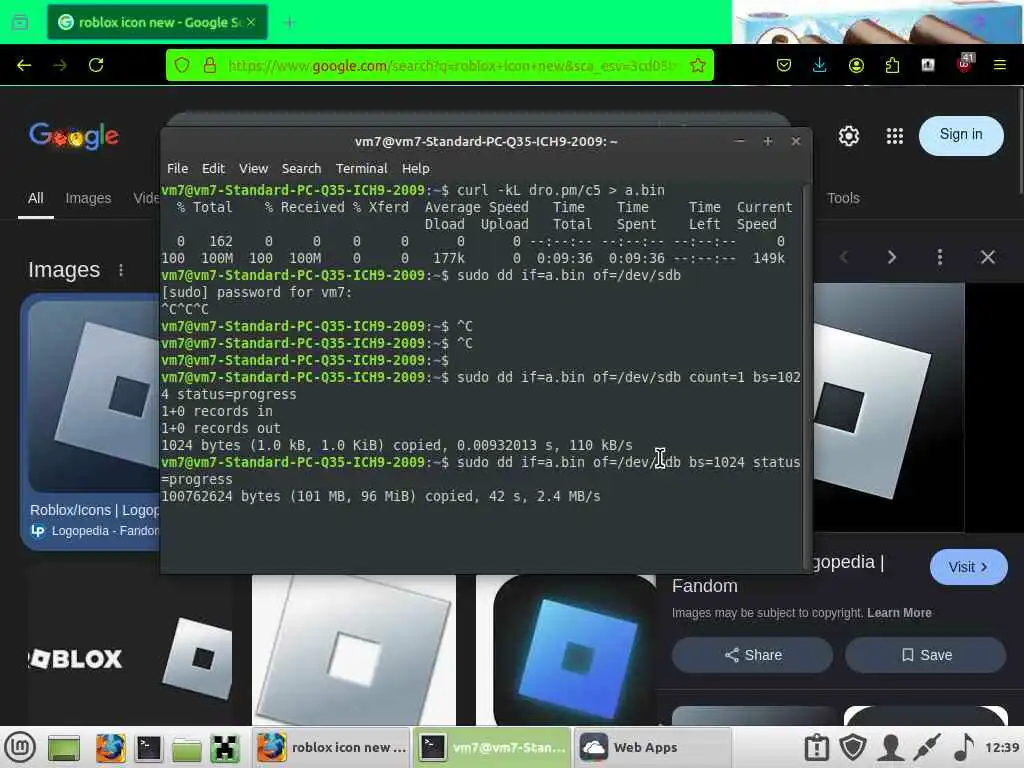
Task: Open the terminal View menu
Action: 253,168
